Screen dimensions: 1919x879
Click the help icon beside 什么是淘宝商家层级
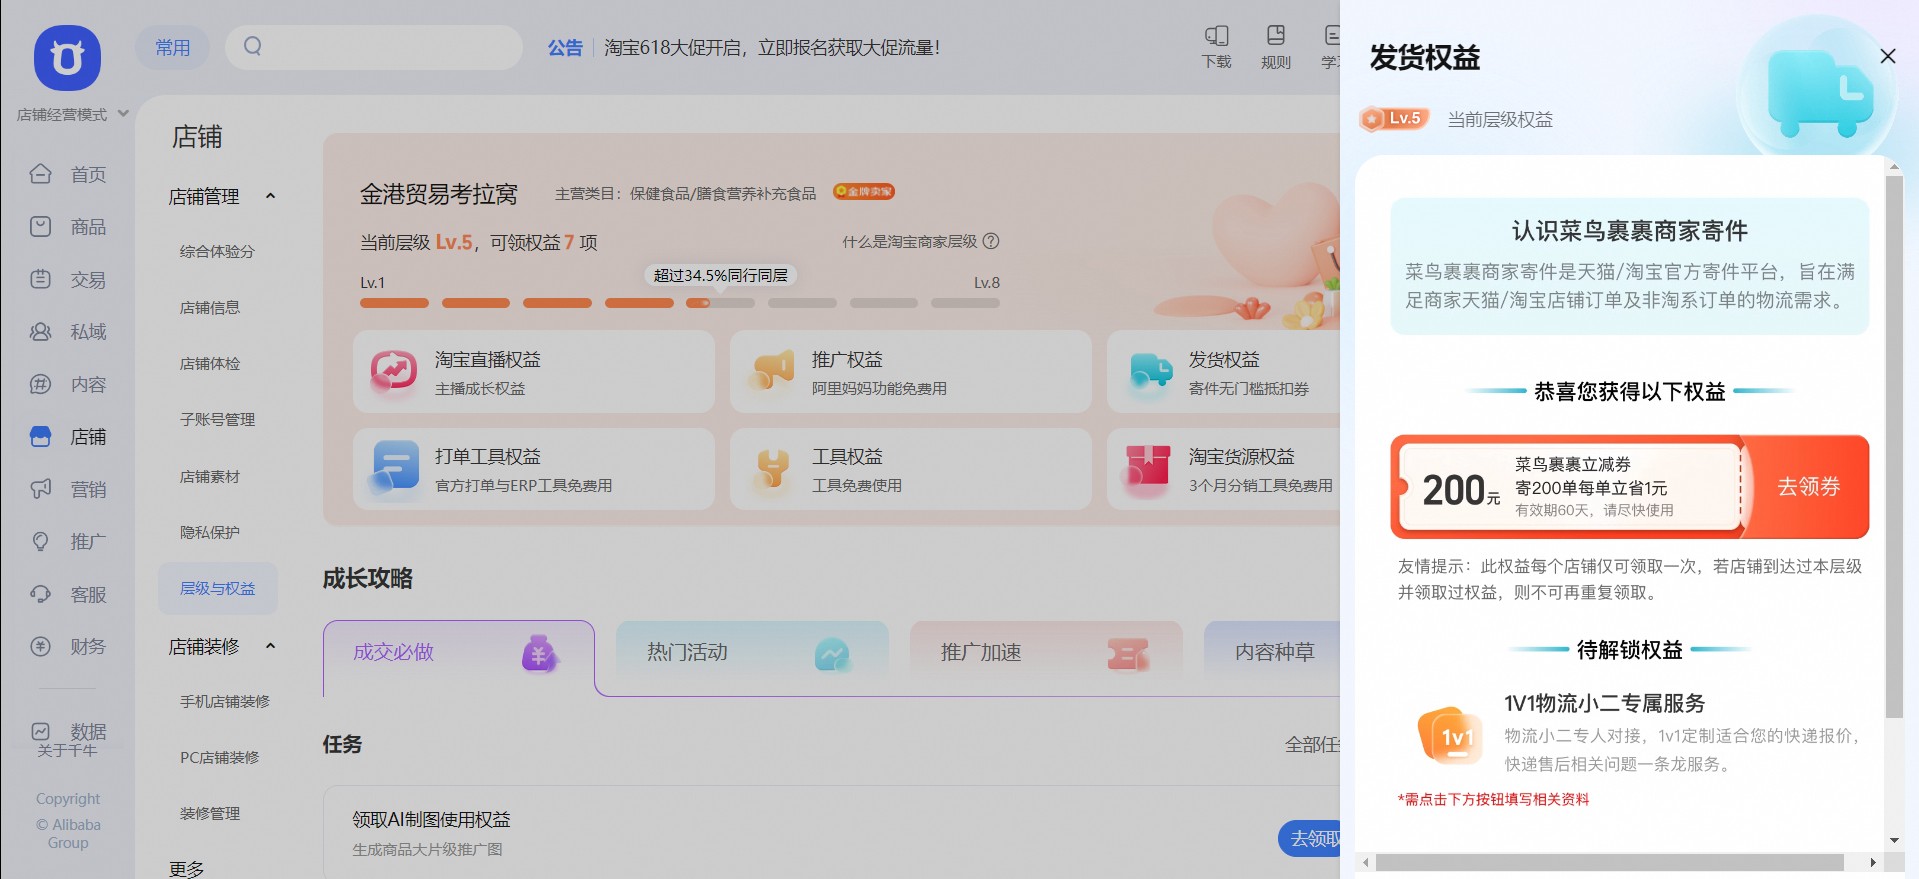pyautogui.click(x=991, y=241)
